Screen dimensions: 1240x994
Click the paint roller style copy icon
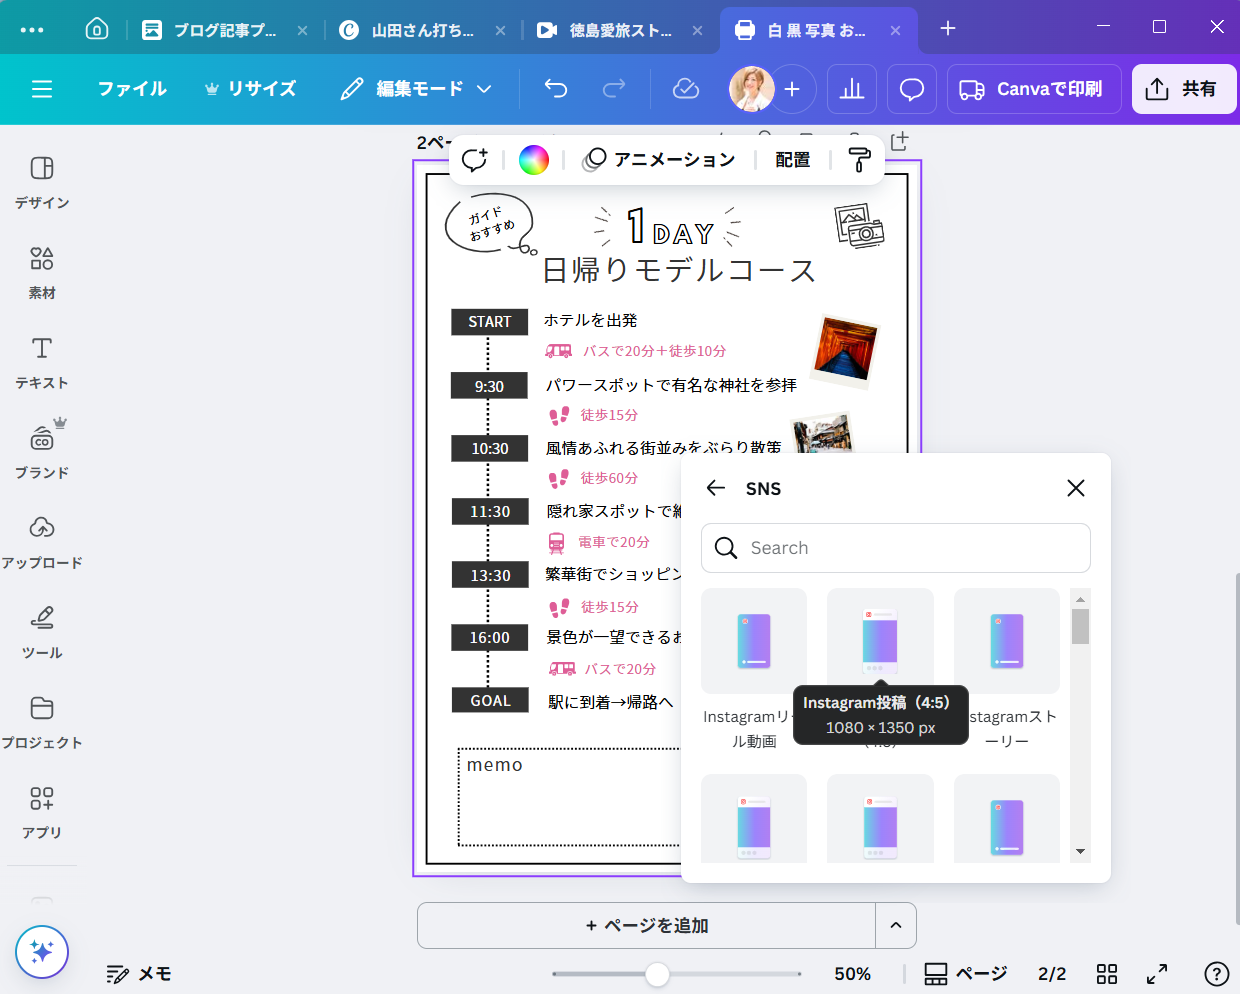[859, 160]
